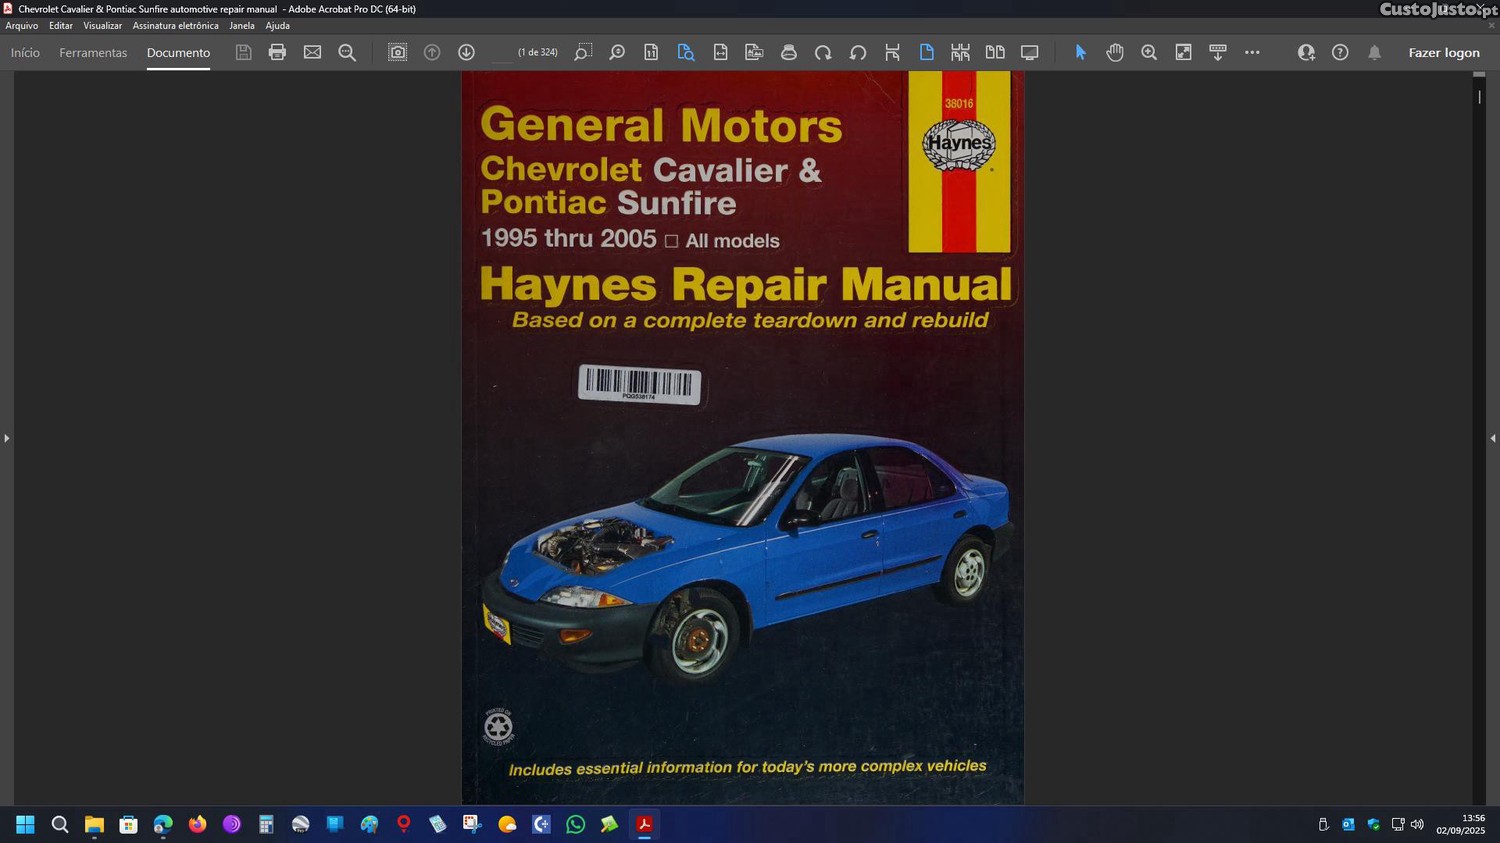Image resolution: width=1500 pixels, height=843 pixels.
Task: Rotate the page counterclockwise
Action: [858, 52]
